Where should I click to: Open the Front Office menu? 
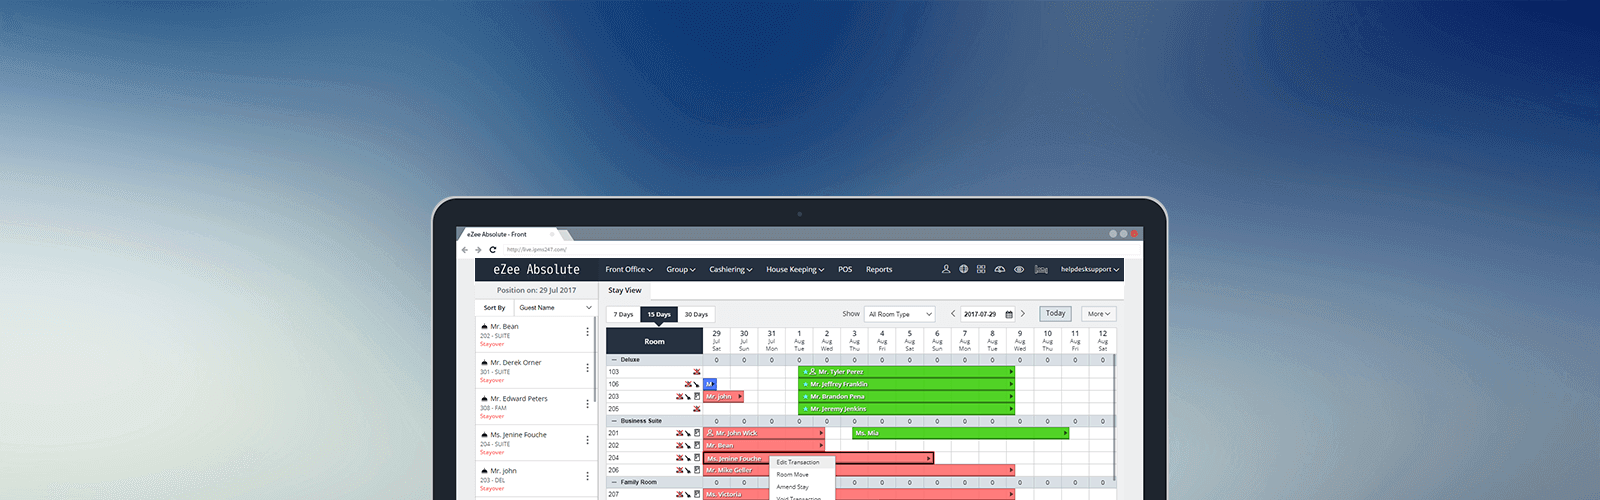coord(628,269)
